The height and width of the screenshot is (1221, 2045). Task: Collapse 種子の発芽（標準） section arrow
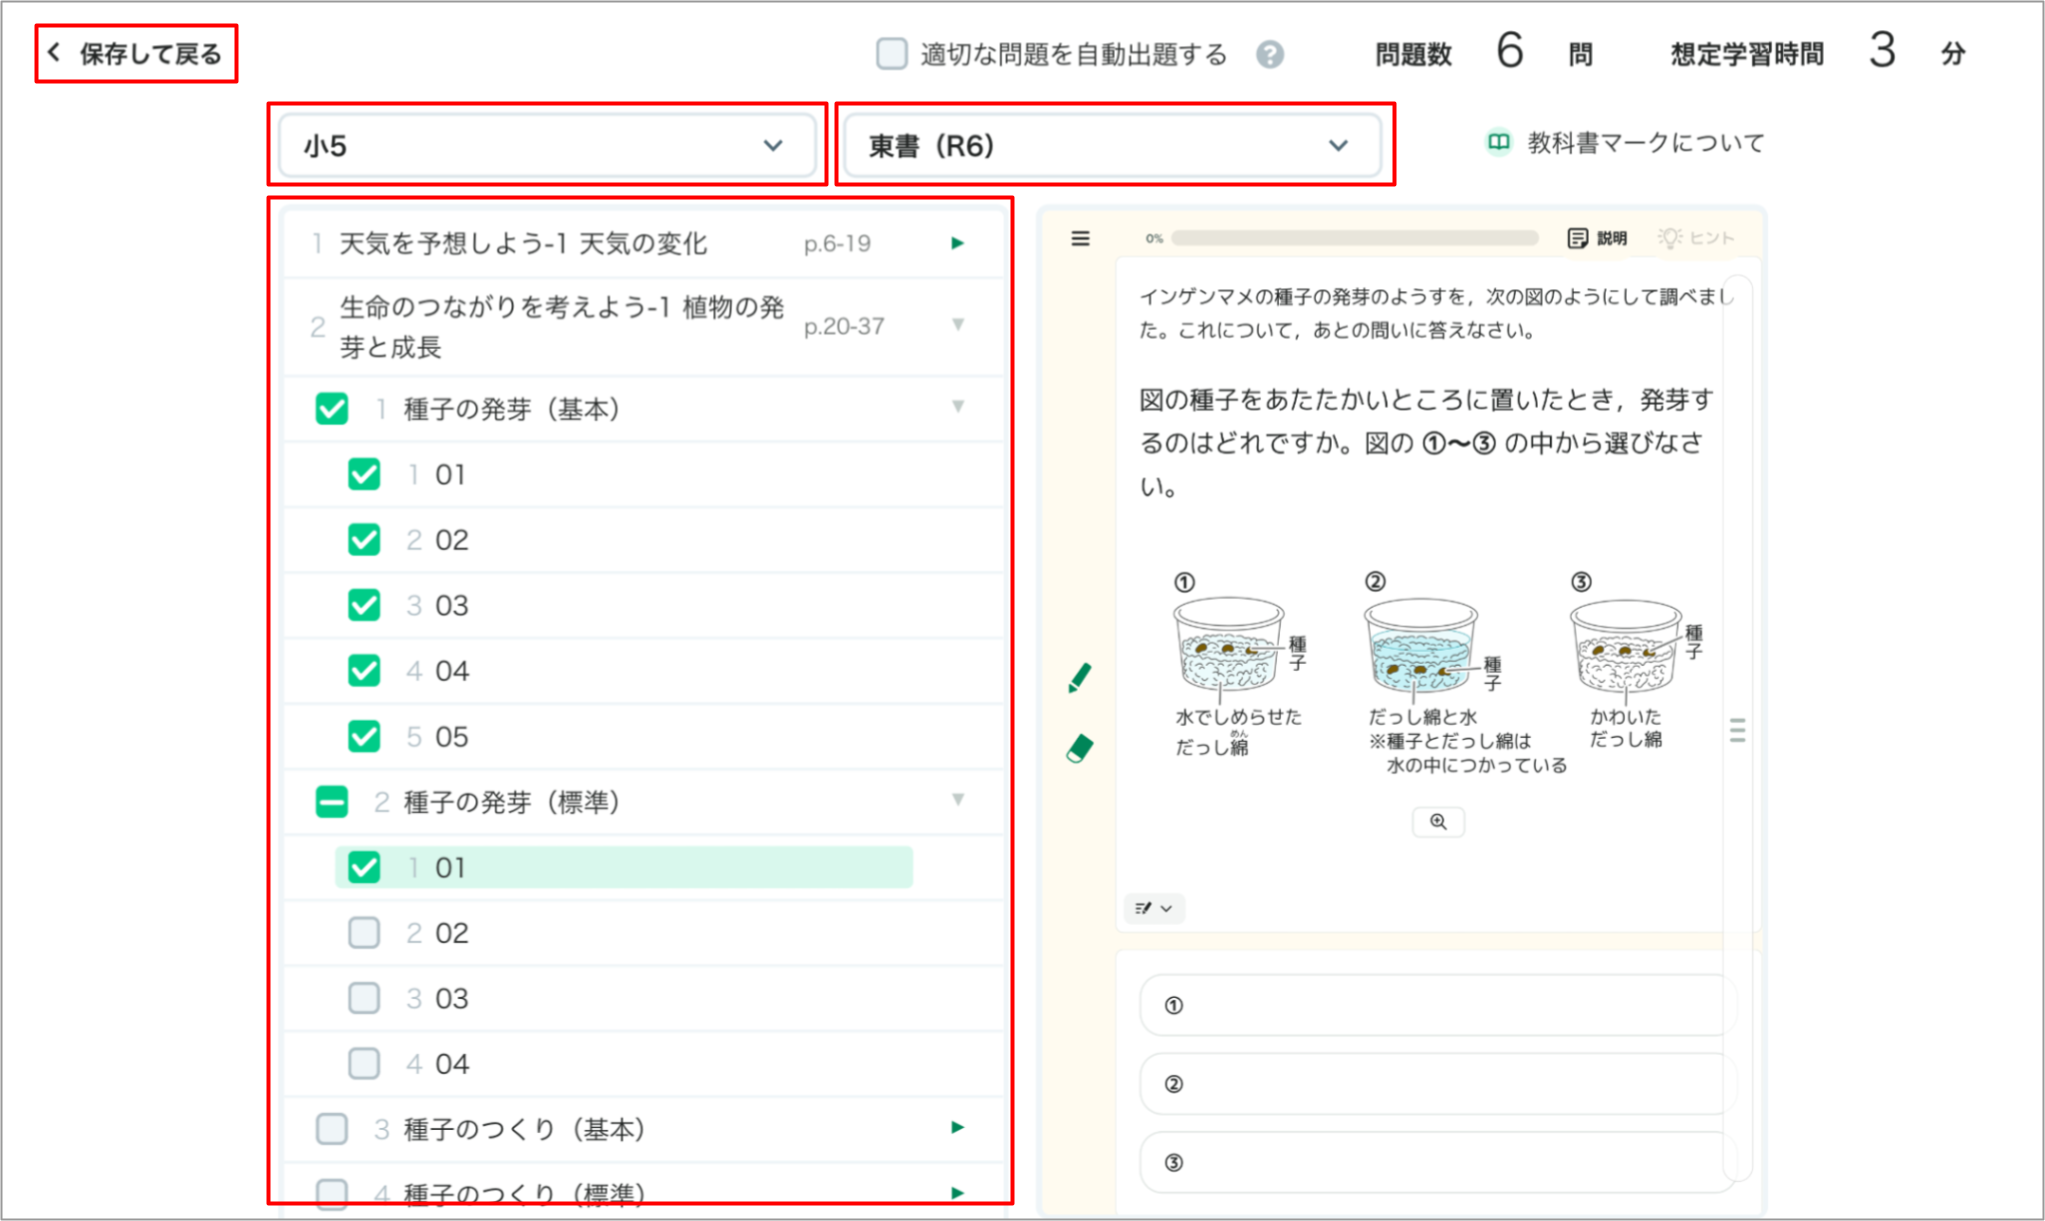(x=958, y=799)
